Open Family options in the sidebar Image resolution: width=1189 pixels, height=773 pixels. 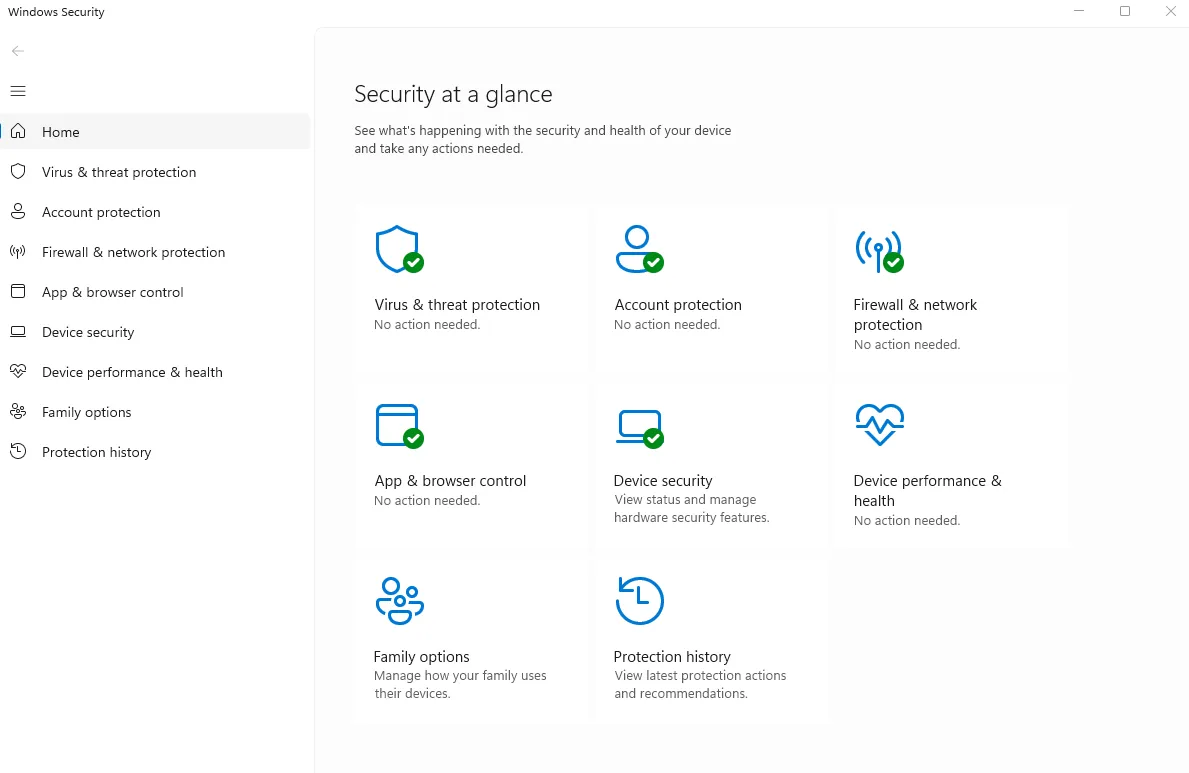click(x=155, y=412)
